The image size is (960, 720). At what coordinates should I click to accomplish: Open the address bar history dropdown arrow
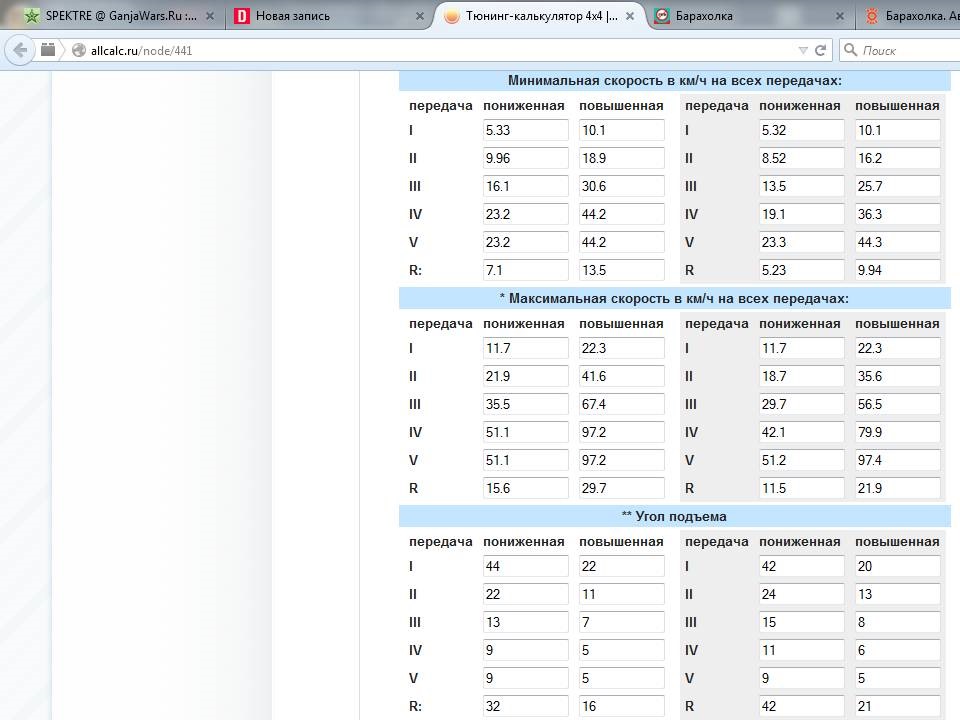803,51
